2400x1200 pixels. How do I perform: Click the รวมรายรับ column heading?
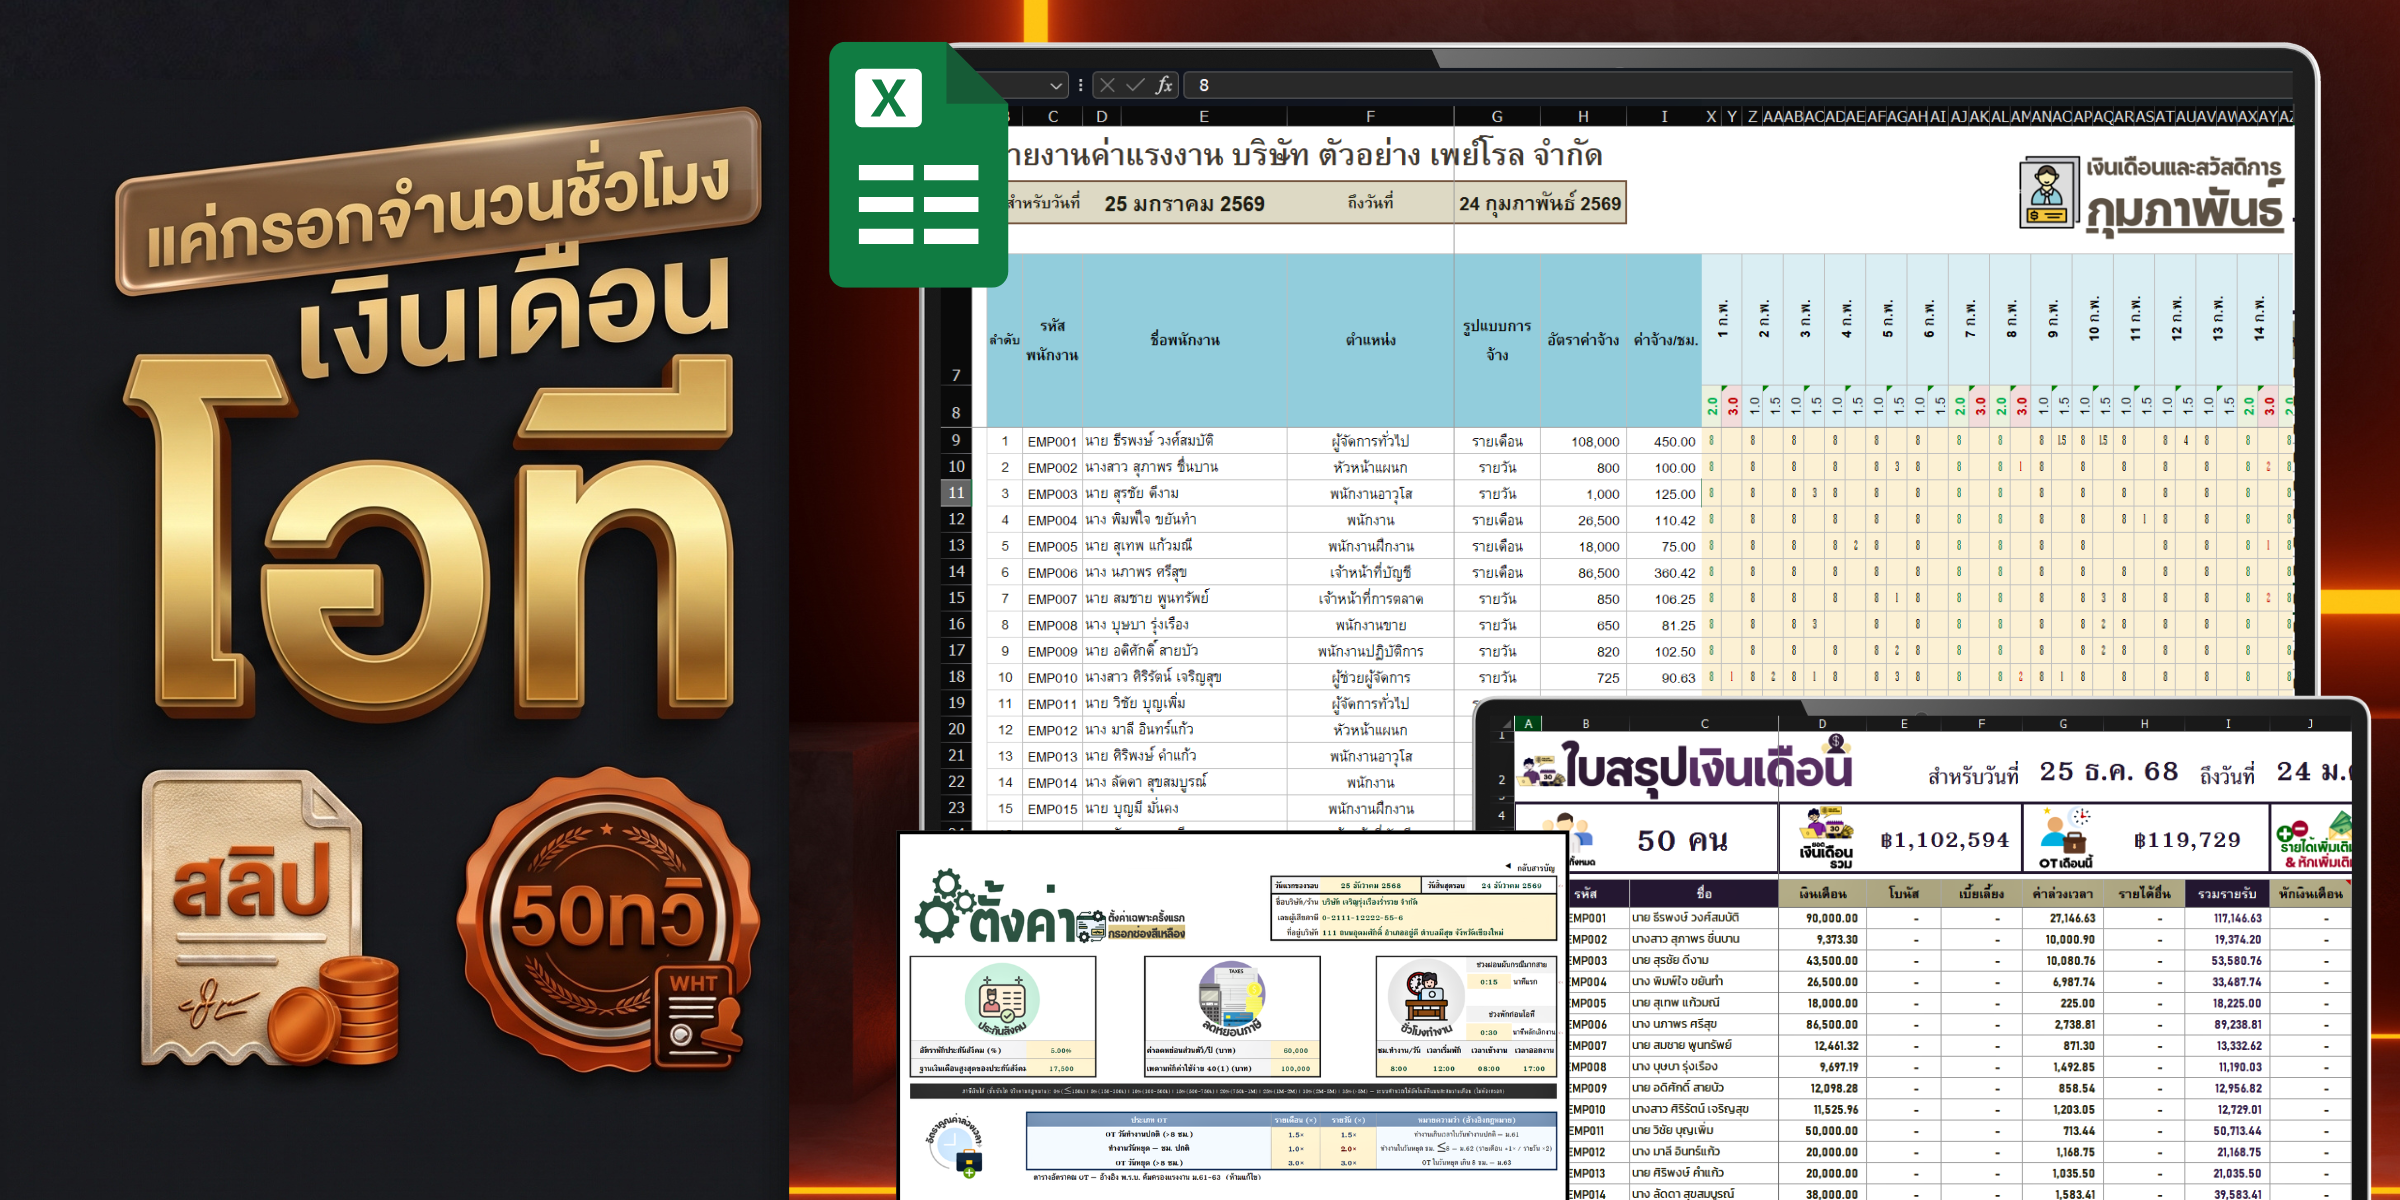[x=2226, y=893]
